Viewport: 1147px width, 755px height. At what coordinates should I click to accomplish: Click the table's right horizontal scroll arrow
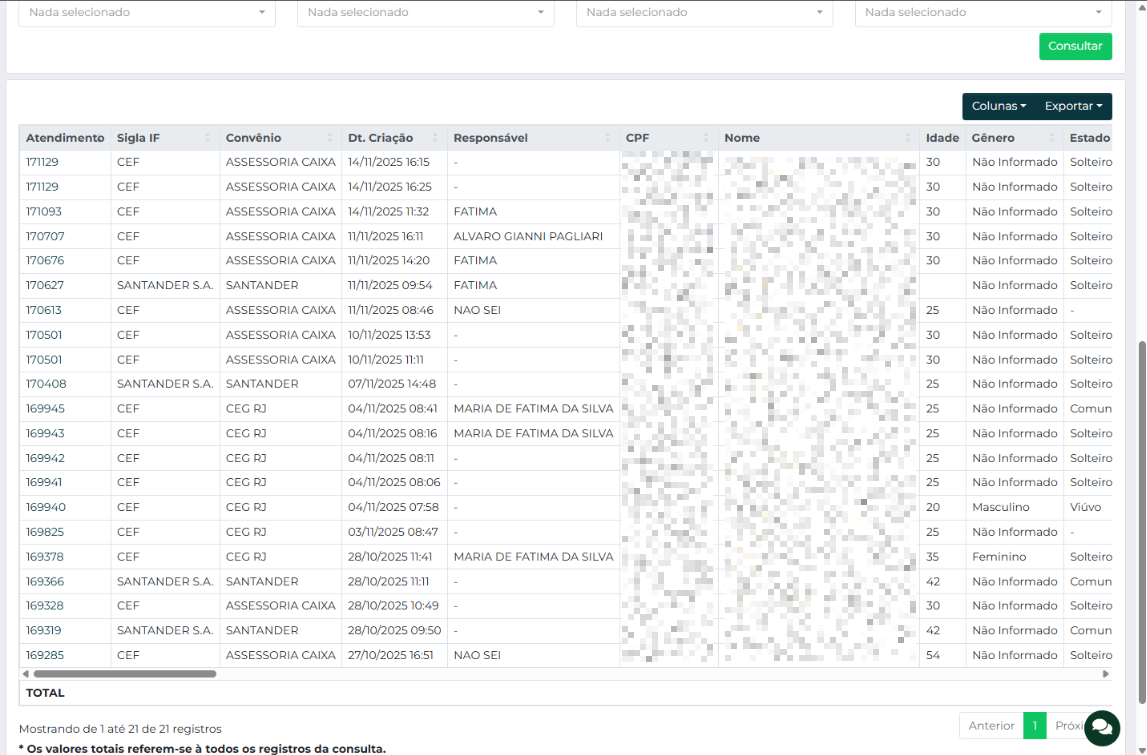tap(1105, 674)
